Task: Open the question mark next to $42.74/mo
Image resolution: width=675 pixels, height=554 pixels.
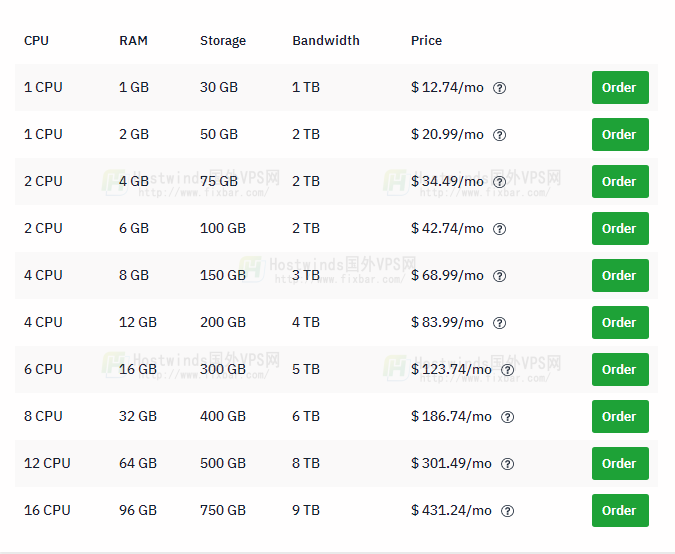Action: [x=499, y=229]
